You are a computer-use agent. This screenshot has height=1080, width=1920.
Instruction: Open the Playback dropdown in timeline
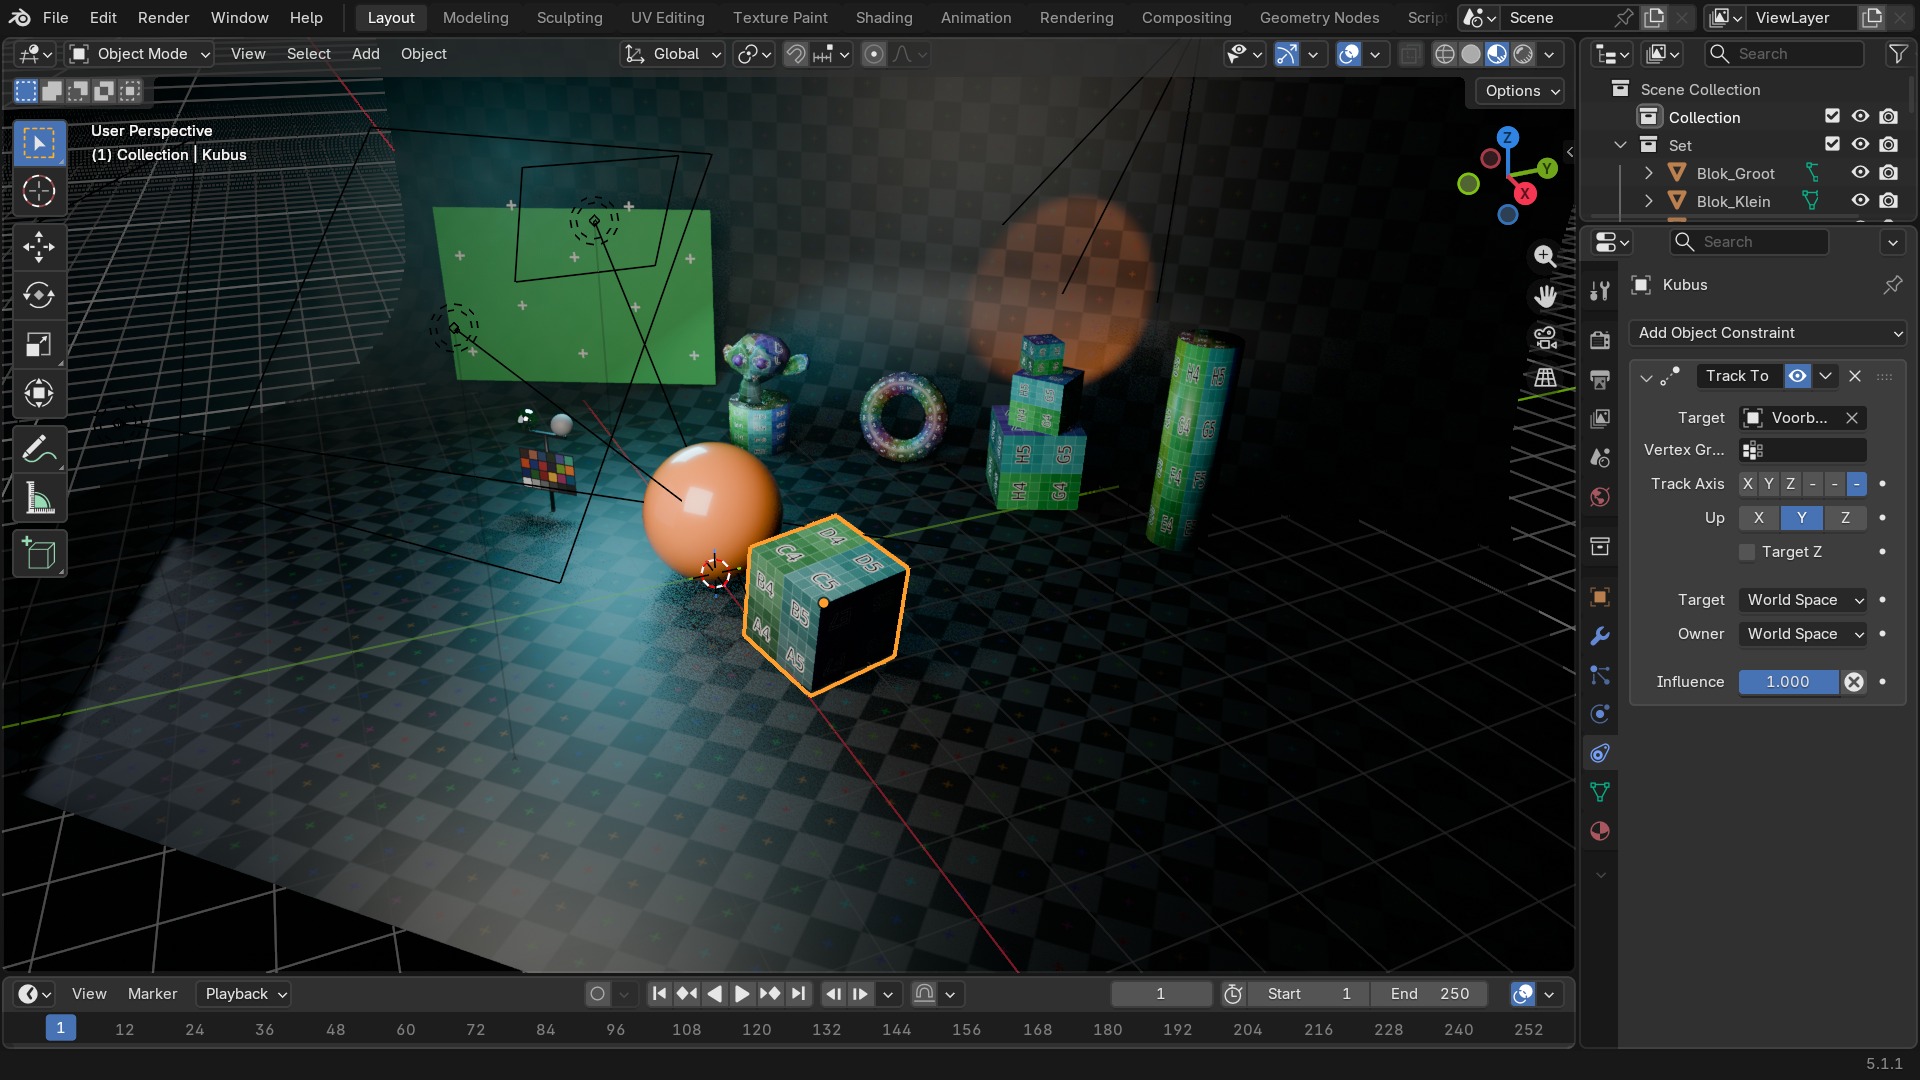click(x=243, y=994)
